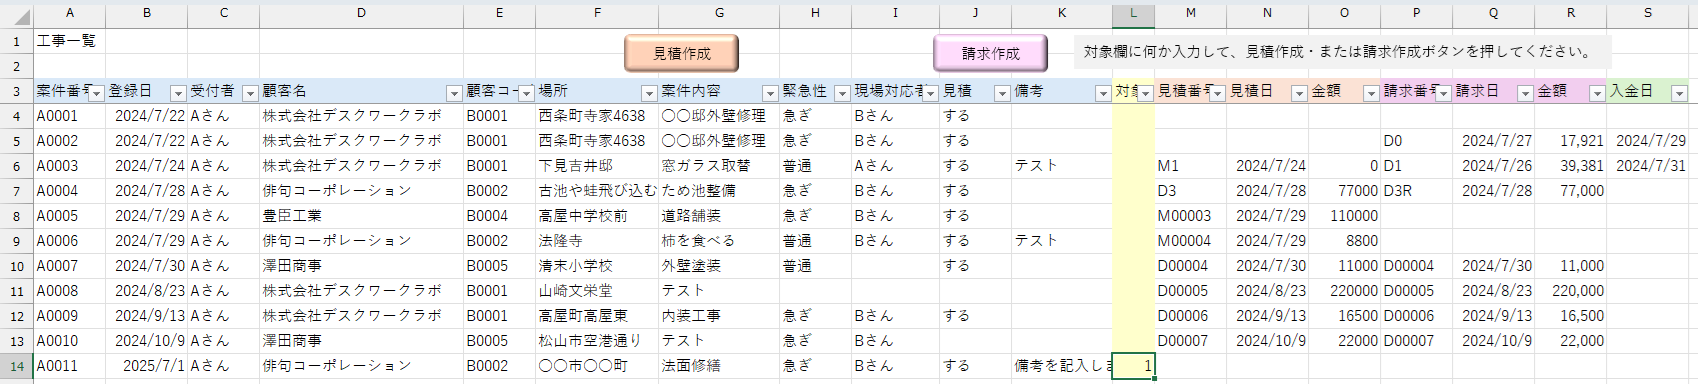
Task: Open the 場所 column filter
Action: click(x=649, y=93)
